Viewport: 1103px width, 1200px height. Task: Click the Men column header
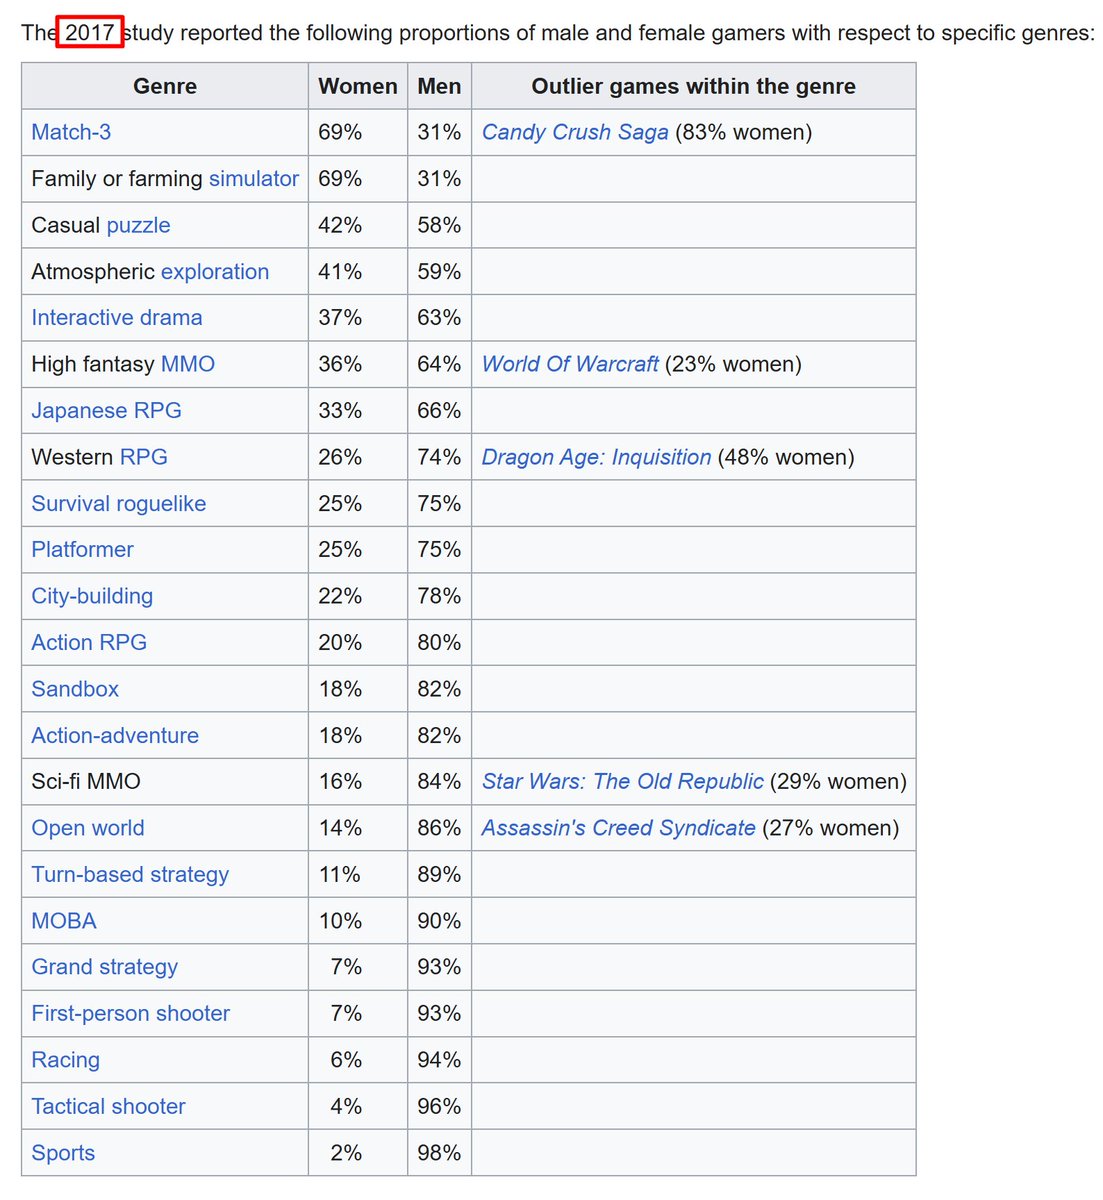[x=440, y=86]
